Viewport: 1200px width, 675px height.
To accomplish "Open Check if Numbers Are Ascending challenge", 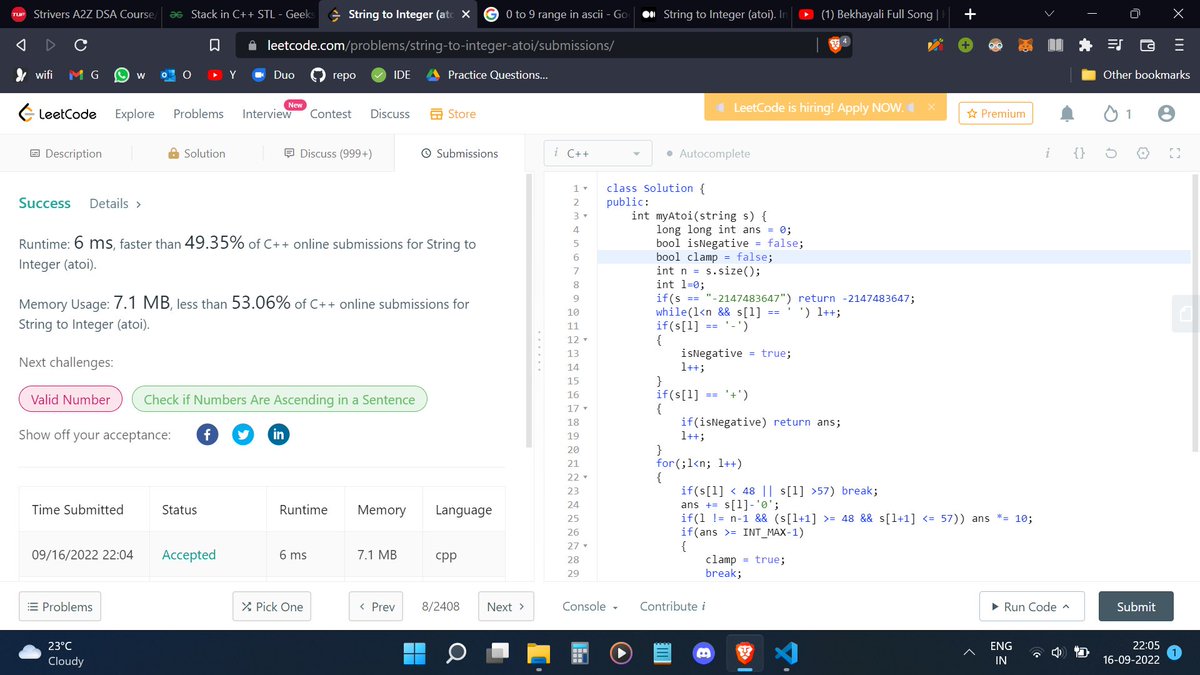I will click(279, 400).
